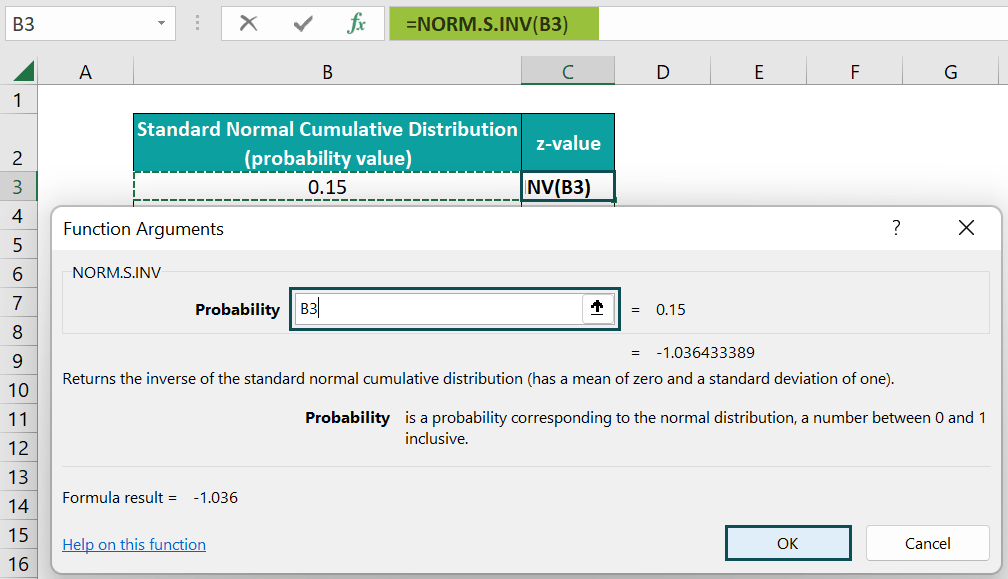Click the z-value header cell

click(x=567, y=141)
